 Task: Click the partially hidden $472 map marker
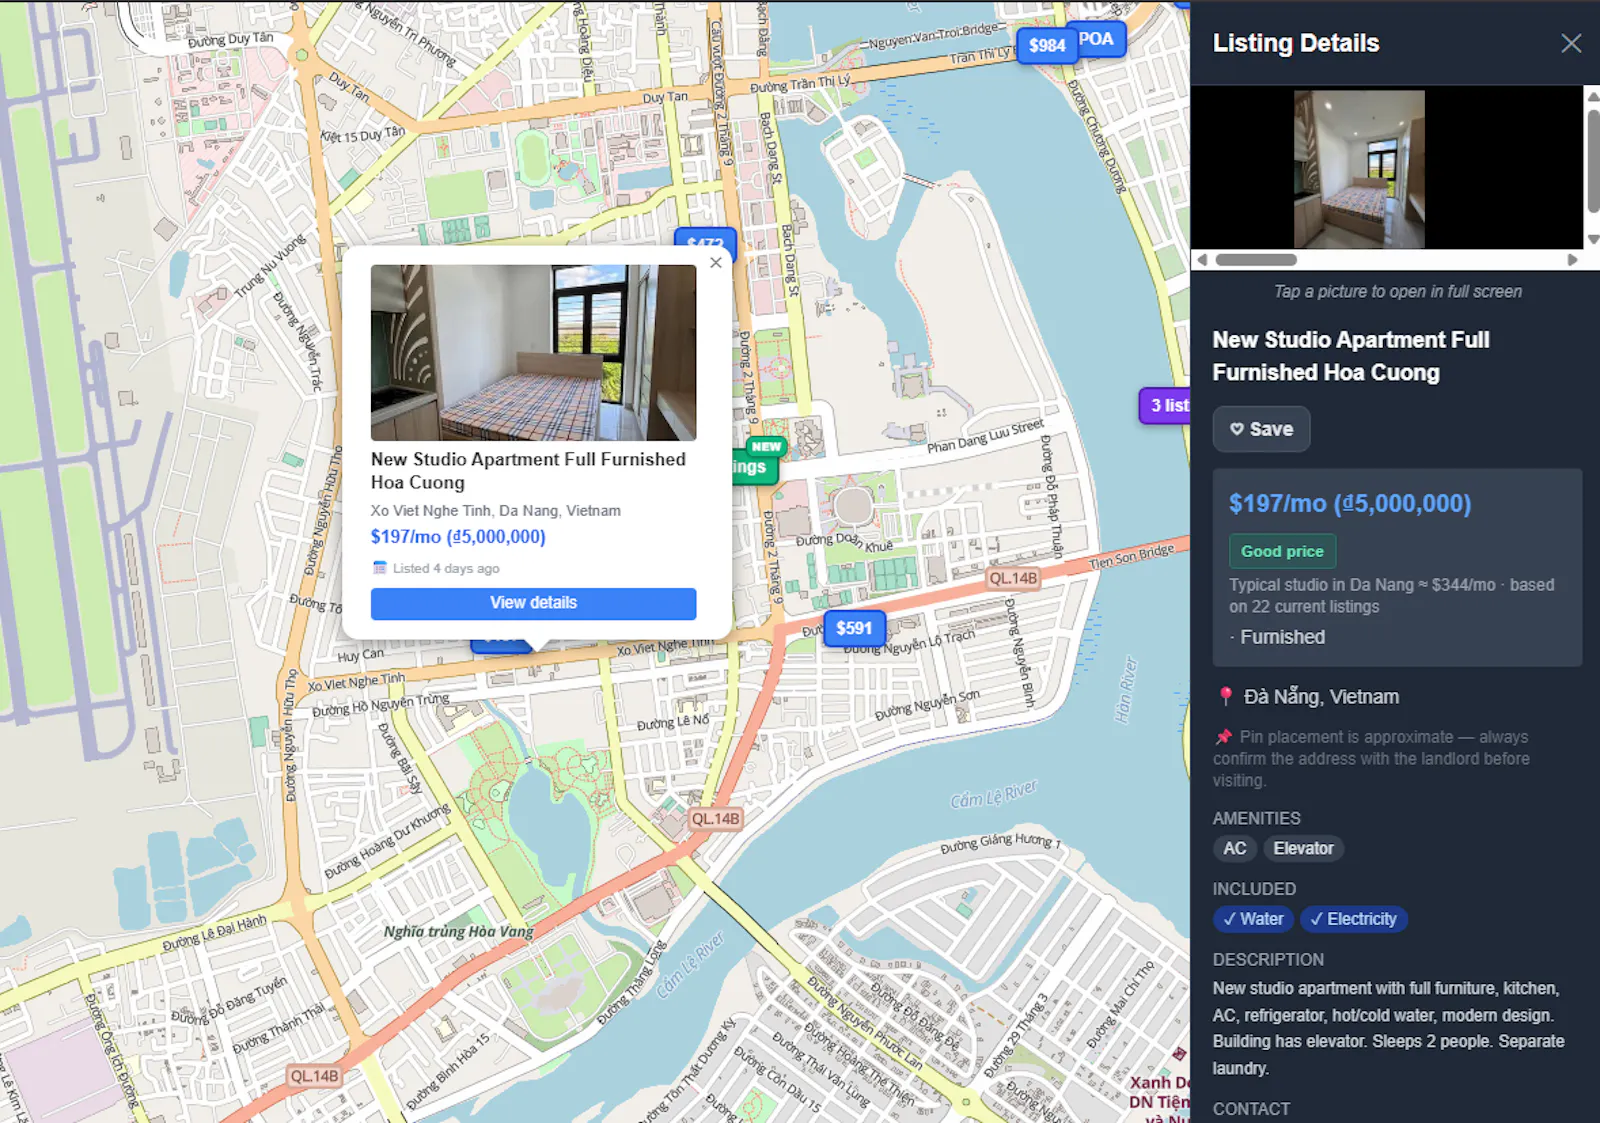click(705, 238)
